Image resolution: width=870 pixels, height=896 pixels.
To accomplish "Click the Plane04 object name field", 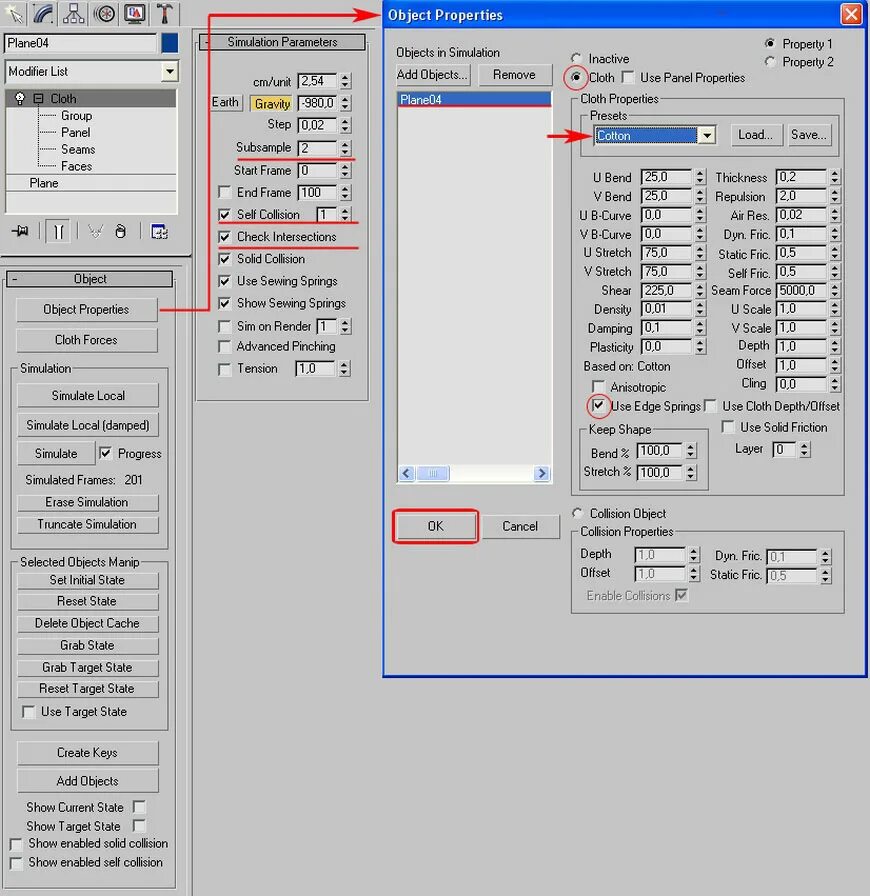I will (x=81, y=43).
